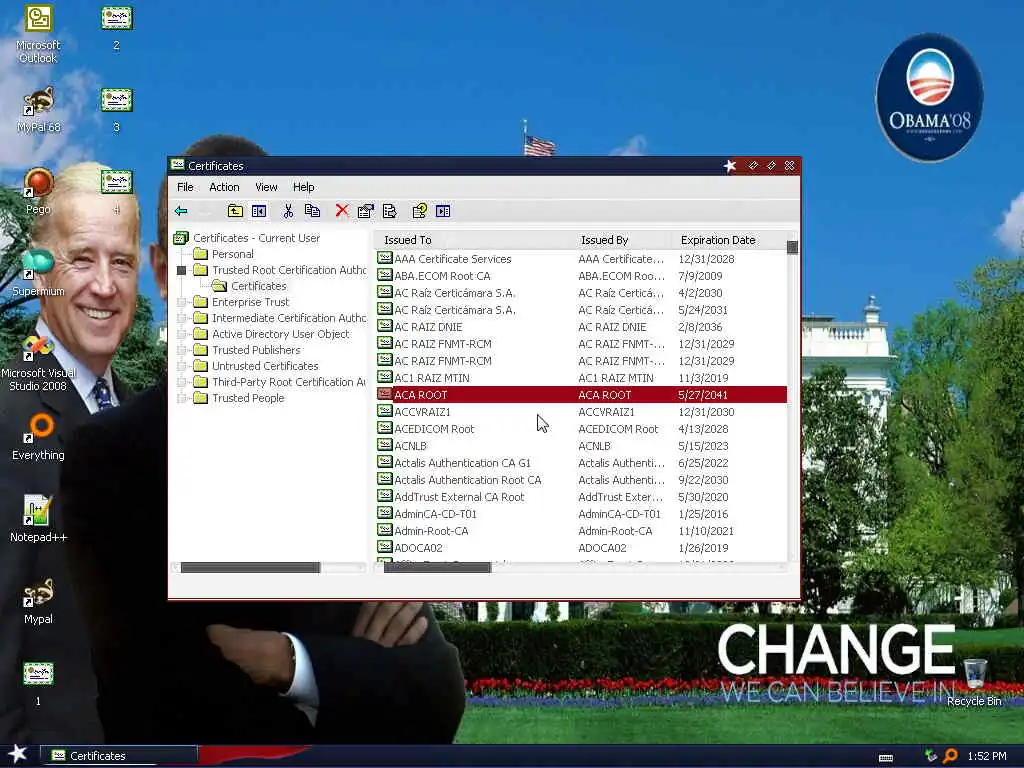Select the Everything desktop icon

coord(38,438)
